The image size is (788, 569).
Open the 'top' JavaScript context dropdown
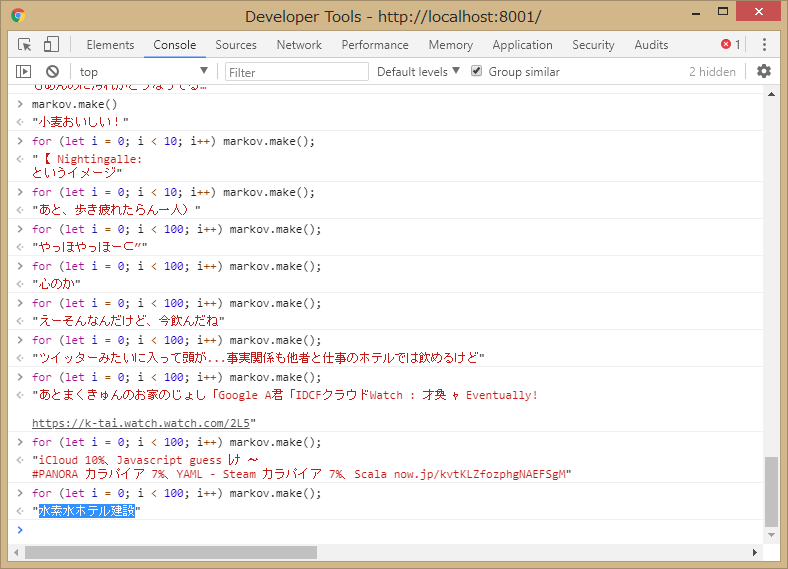coord(143,72)
